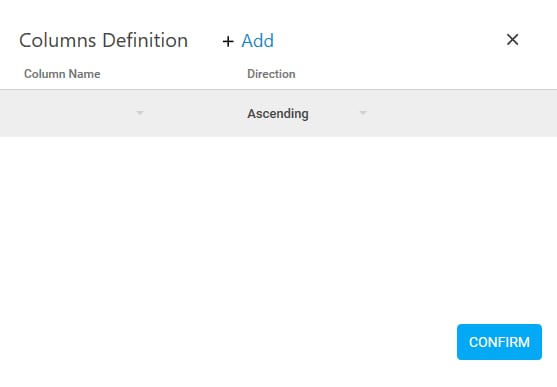Click the plus icon beside Add

click(x=228, y=42)
